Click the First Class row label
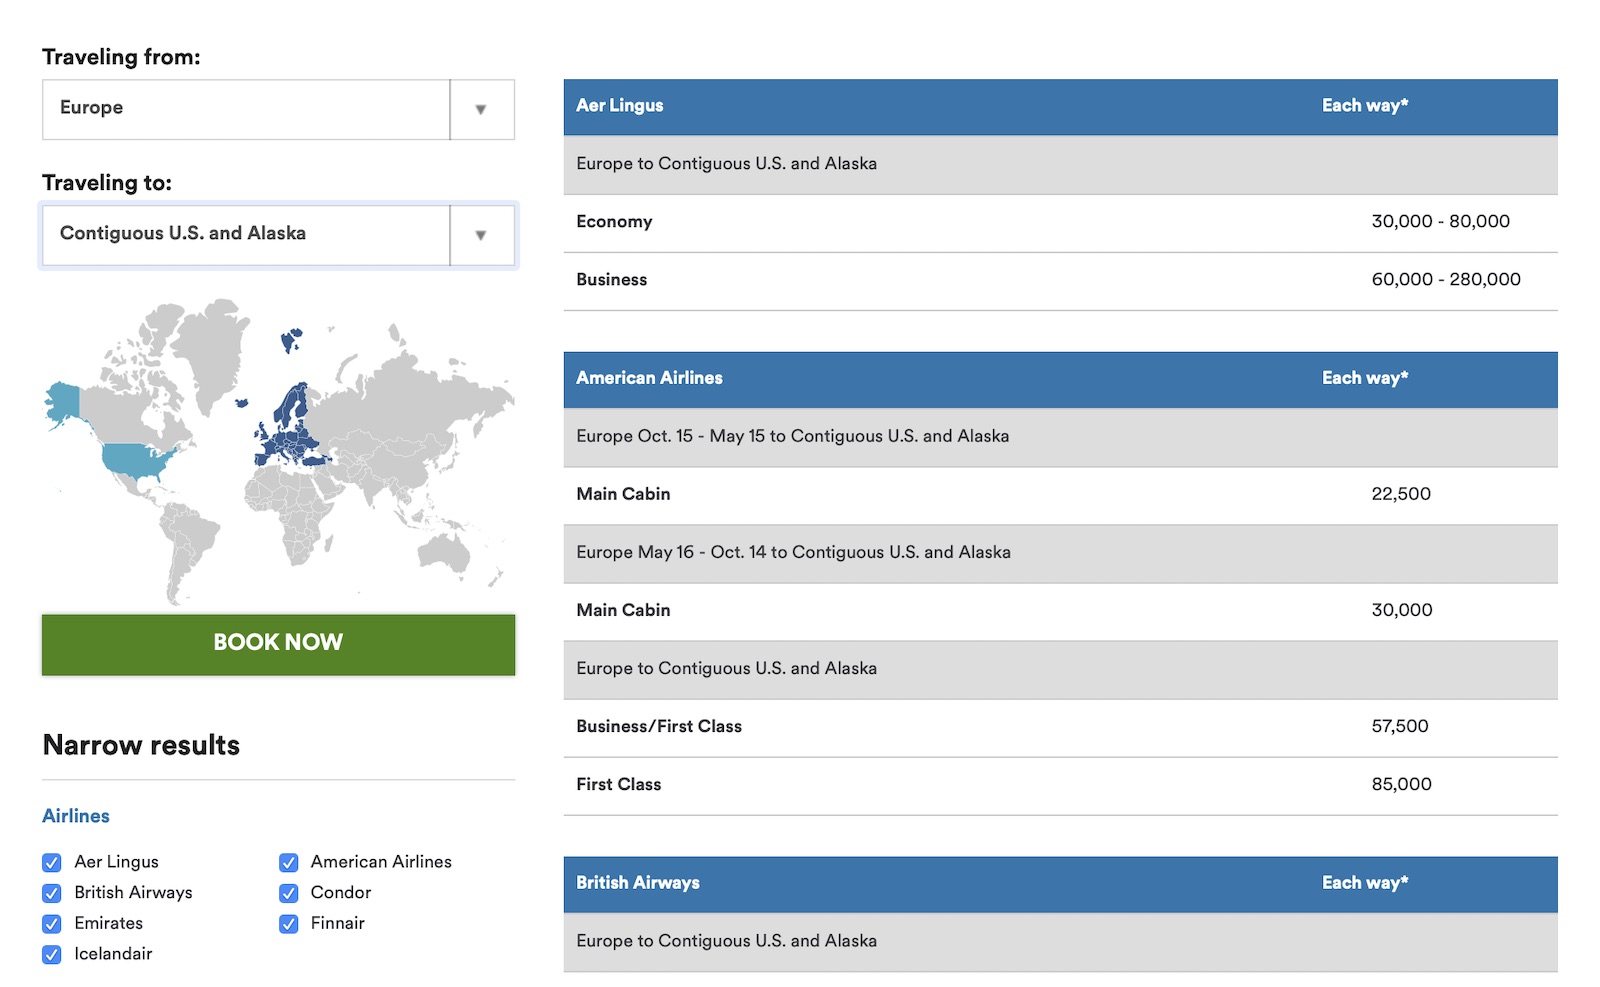The height and width of the screenshot is (987, 1600). [x=619, y=784]
